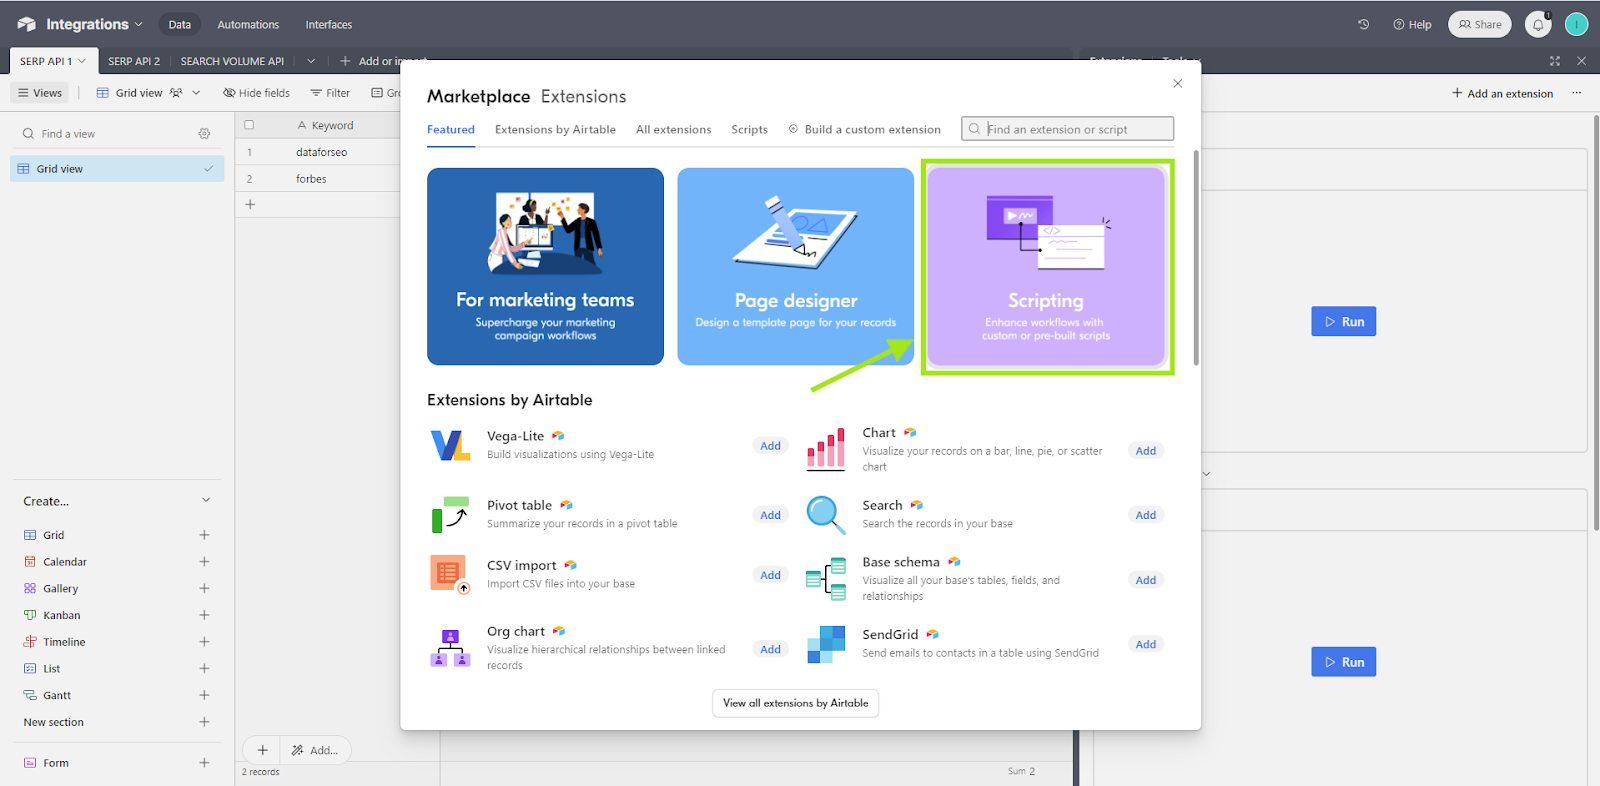Add a new Timeline view with plus

204,642
